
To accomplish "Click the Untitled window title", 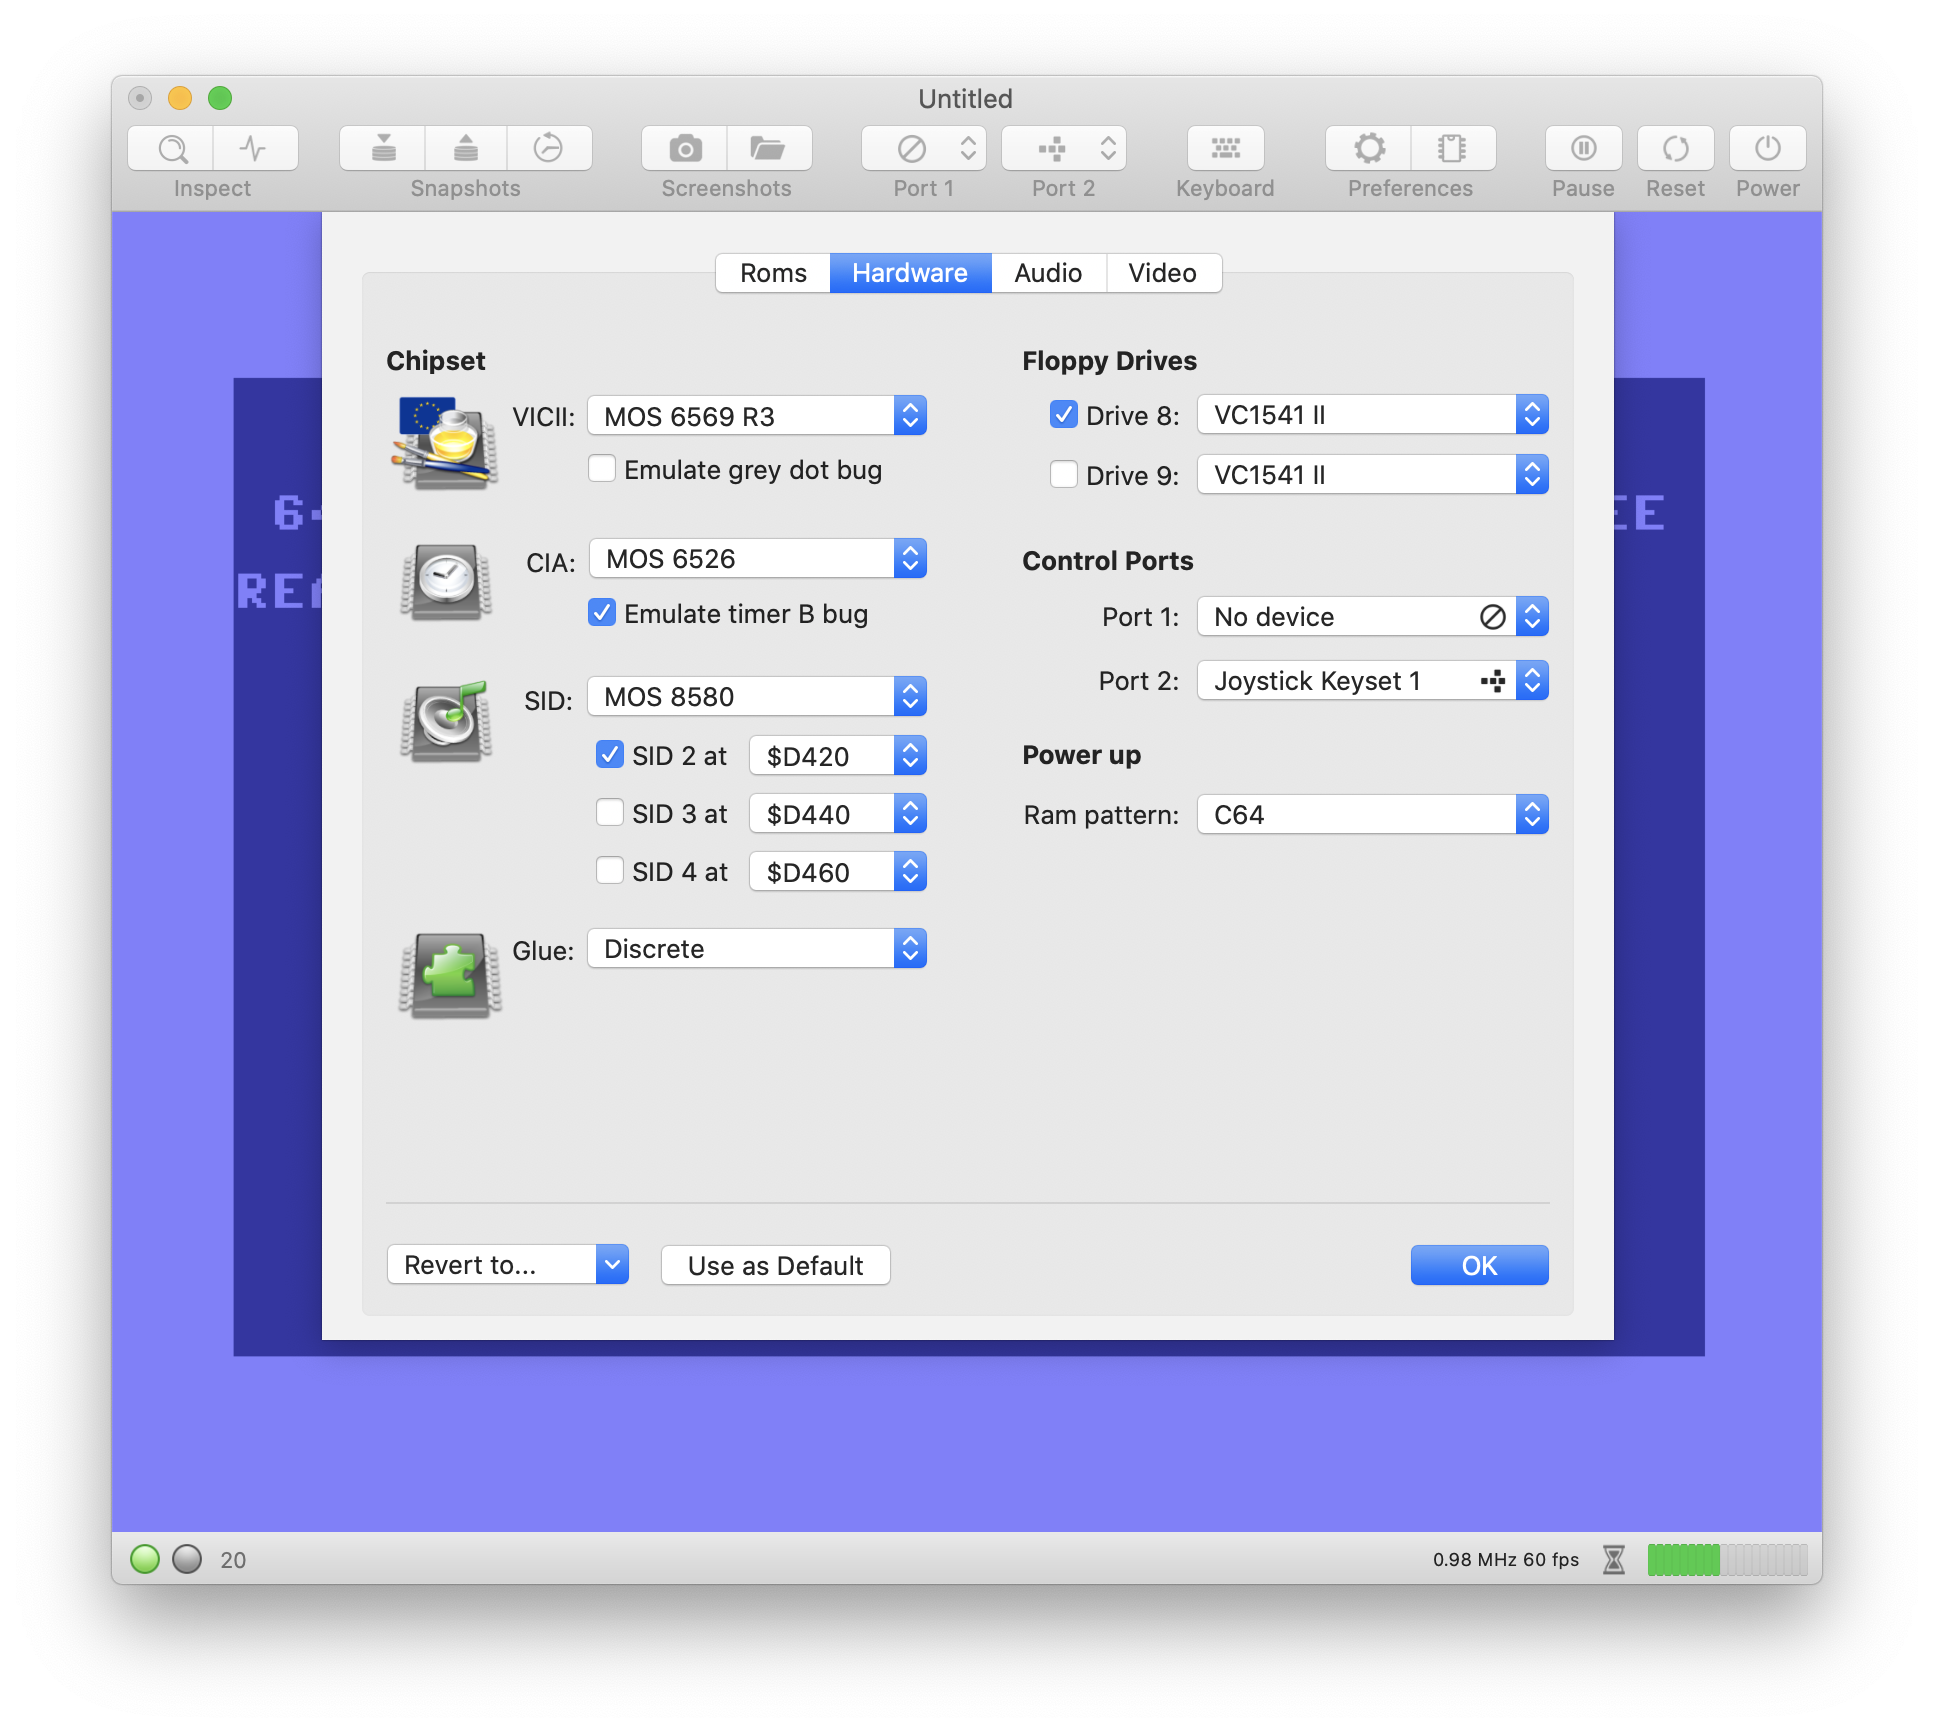I will 966,98.
